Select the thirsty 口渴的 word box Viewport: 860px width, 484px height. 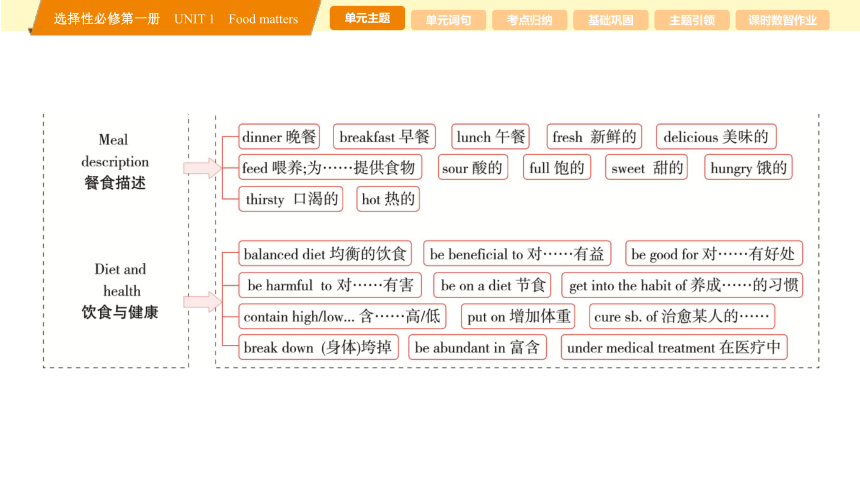(x=291, y=199)
